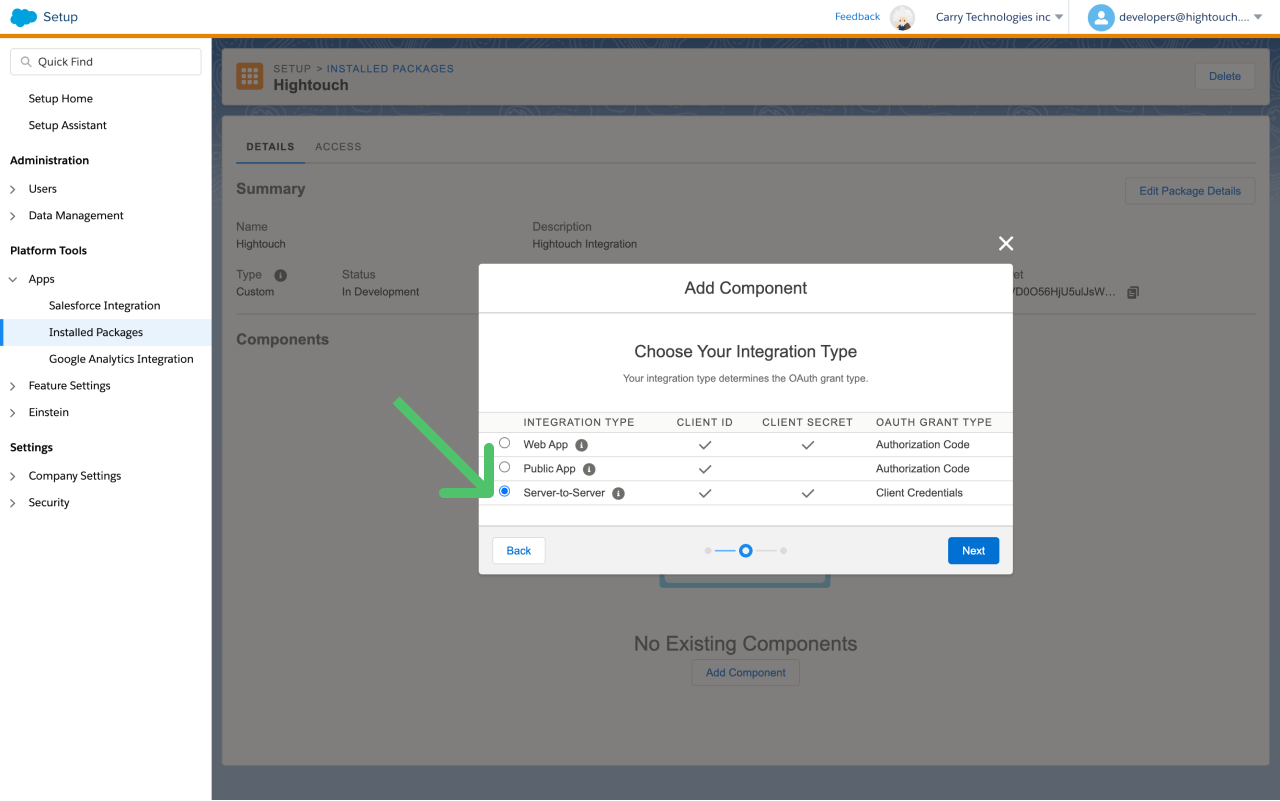The image size is (1280, 801).
Task: Click the Choose Your Integration Type heading
Action: tap(746, 352)
